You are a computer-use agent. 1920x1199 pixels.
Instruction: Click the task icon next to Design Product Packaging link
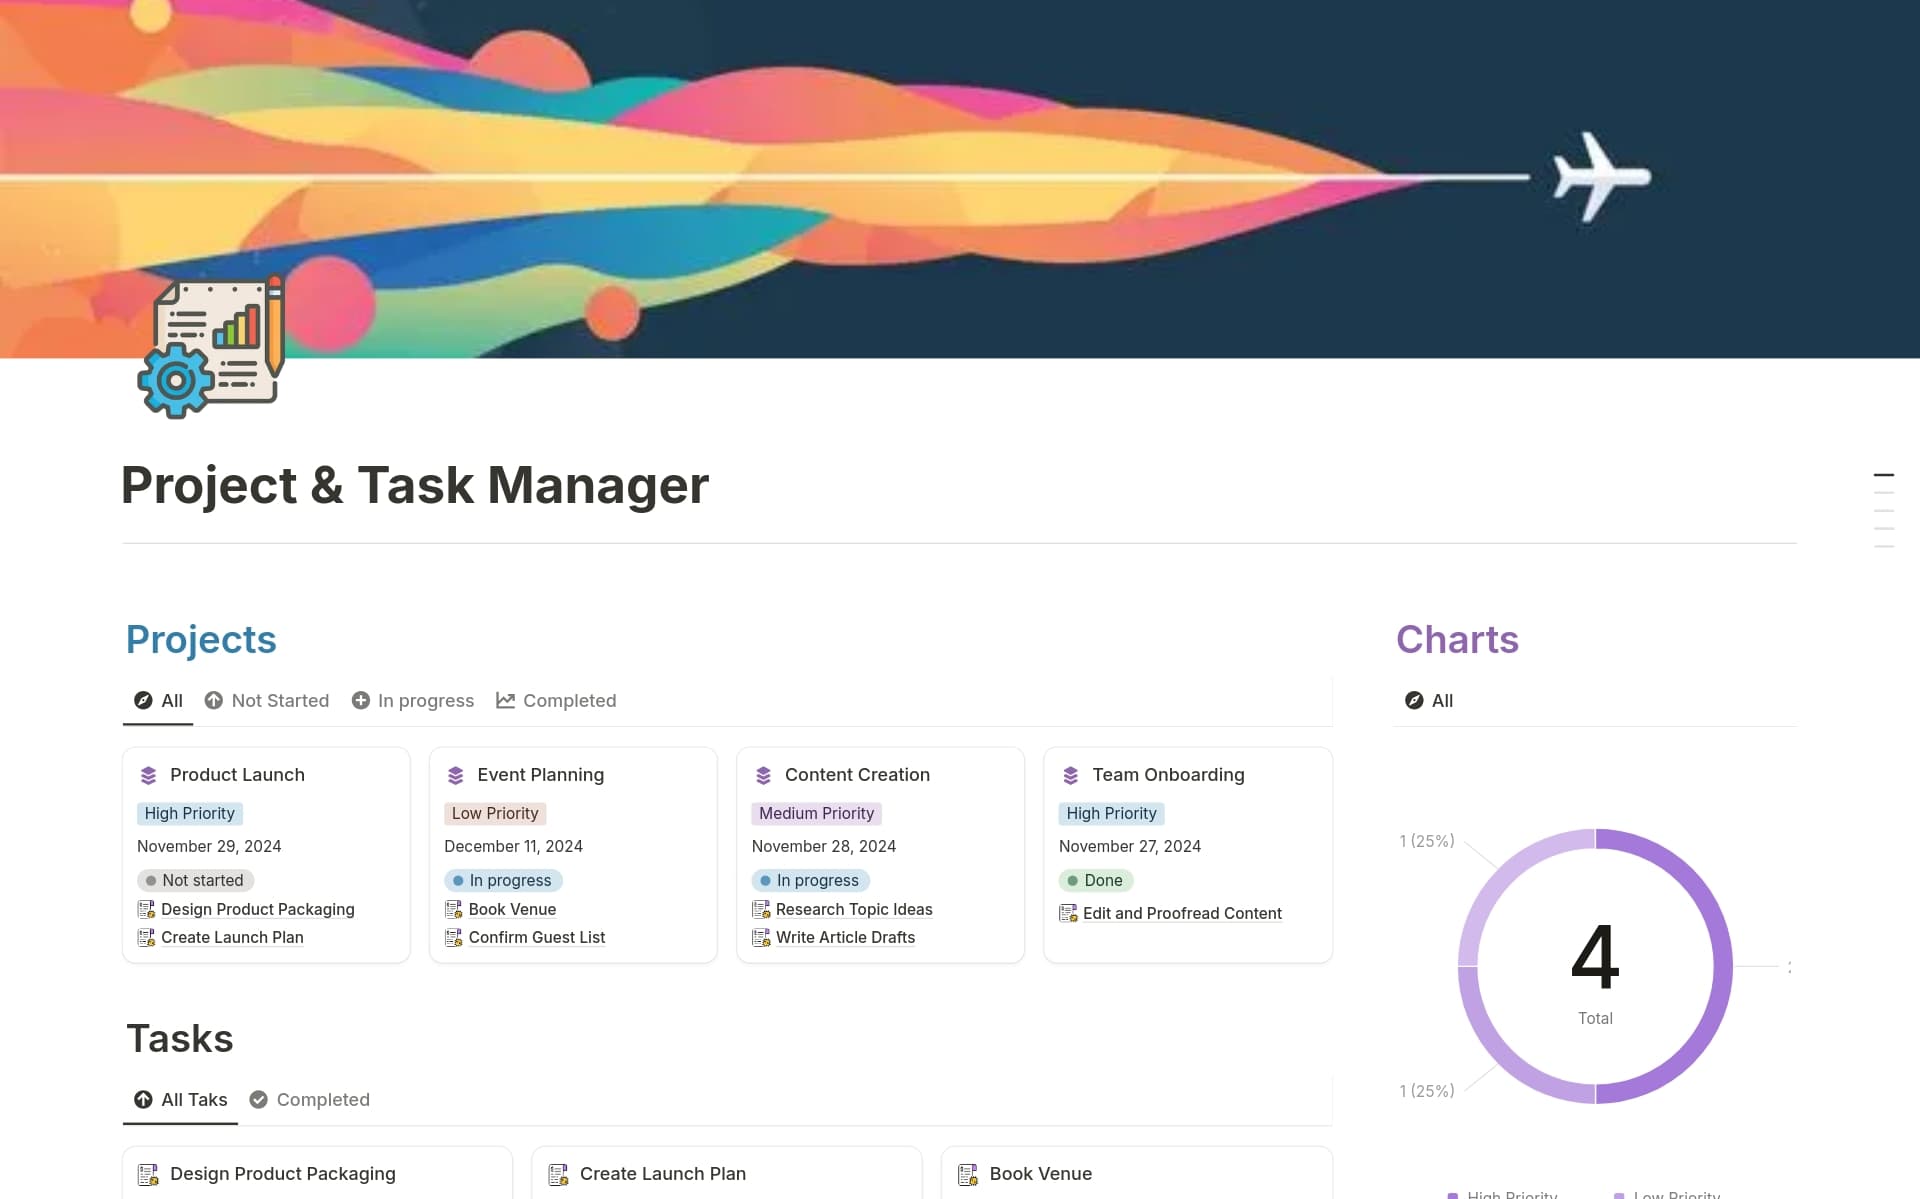[146, 909]
